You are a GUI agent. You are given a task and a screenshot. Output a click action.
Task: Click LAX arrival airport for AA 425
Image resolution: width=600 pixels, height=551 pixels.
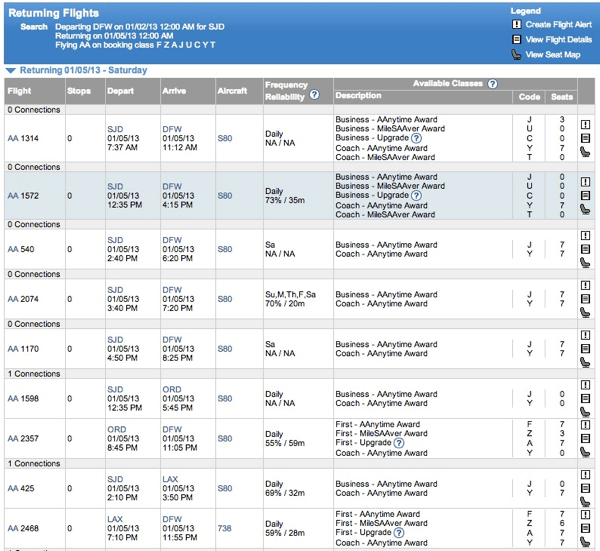(170, 479)
